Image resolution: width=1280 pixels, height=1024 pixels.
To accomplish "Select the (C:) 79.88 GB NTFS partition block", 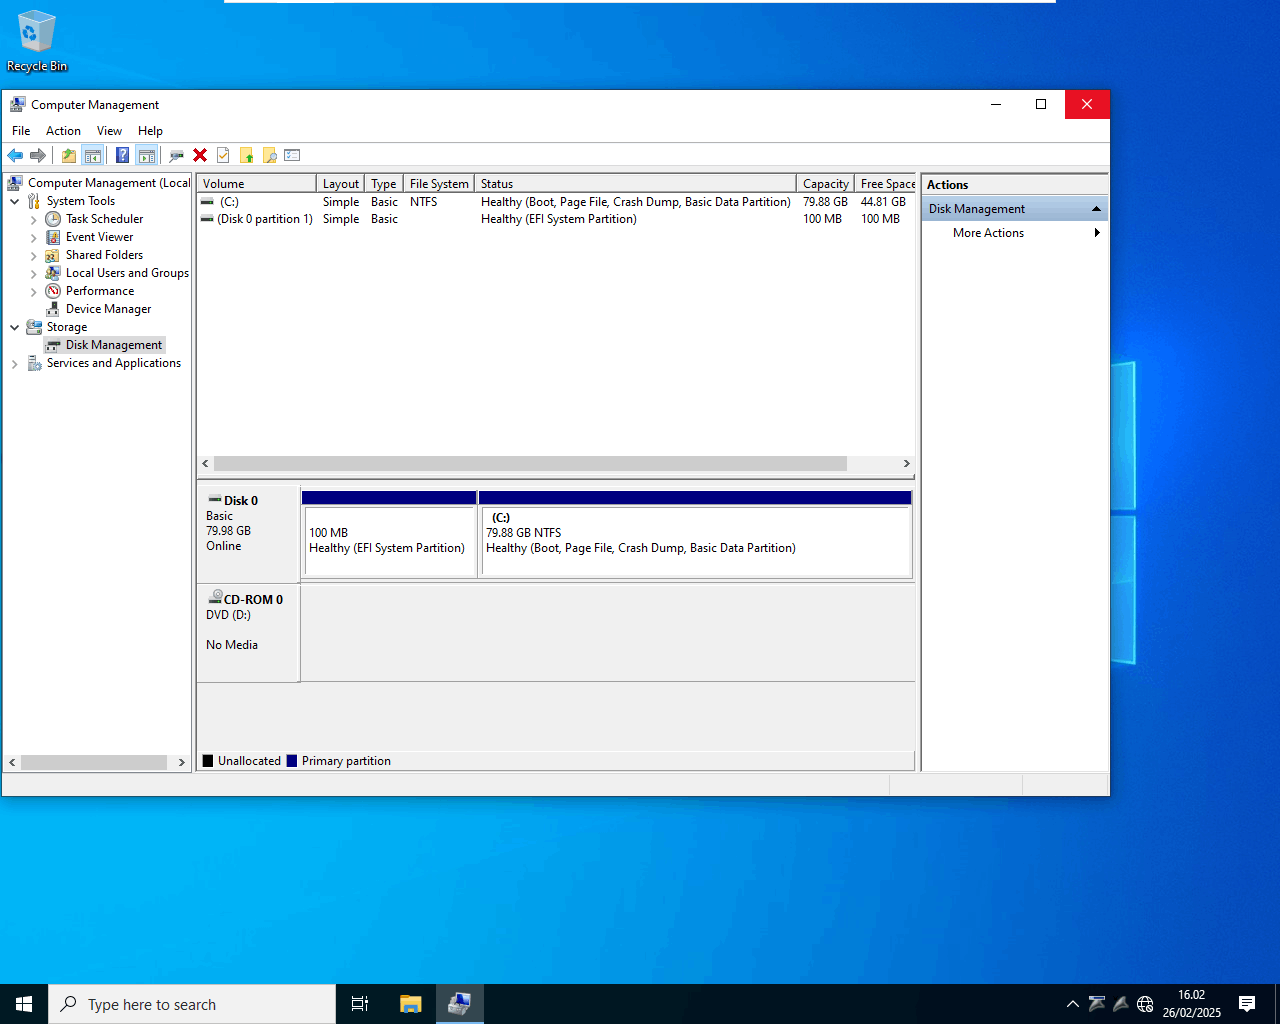I will [695, 534].
